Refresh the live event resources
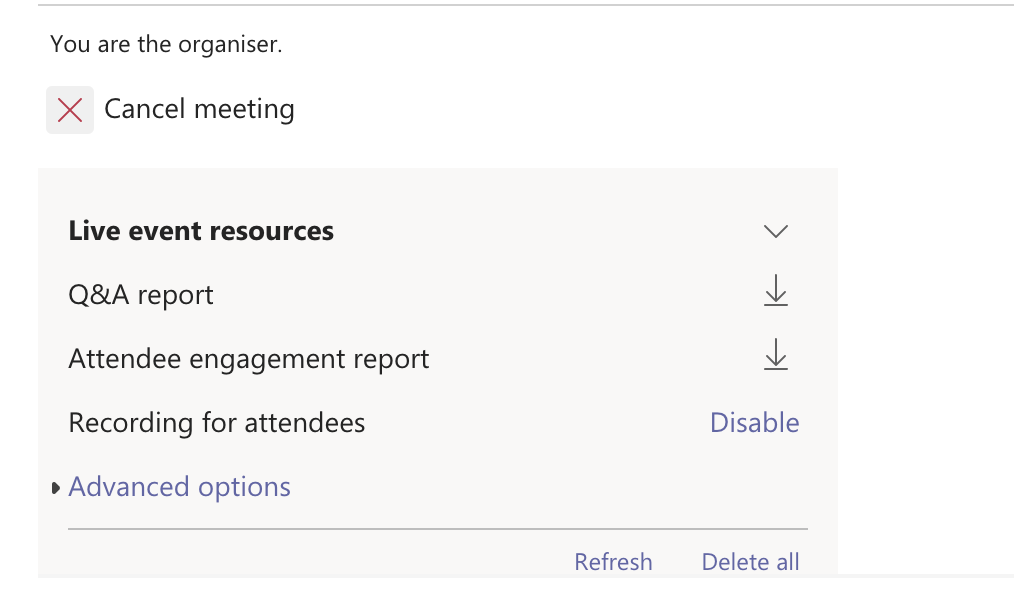 613,562
